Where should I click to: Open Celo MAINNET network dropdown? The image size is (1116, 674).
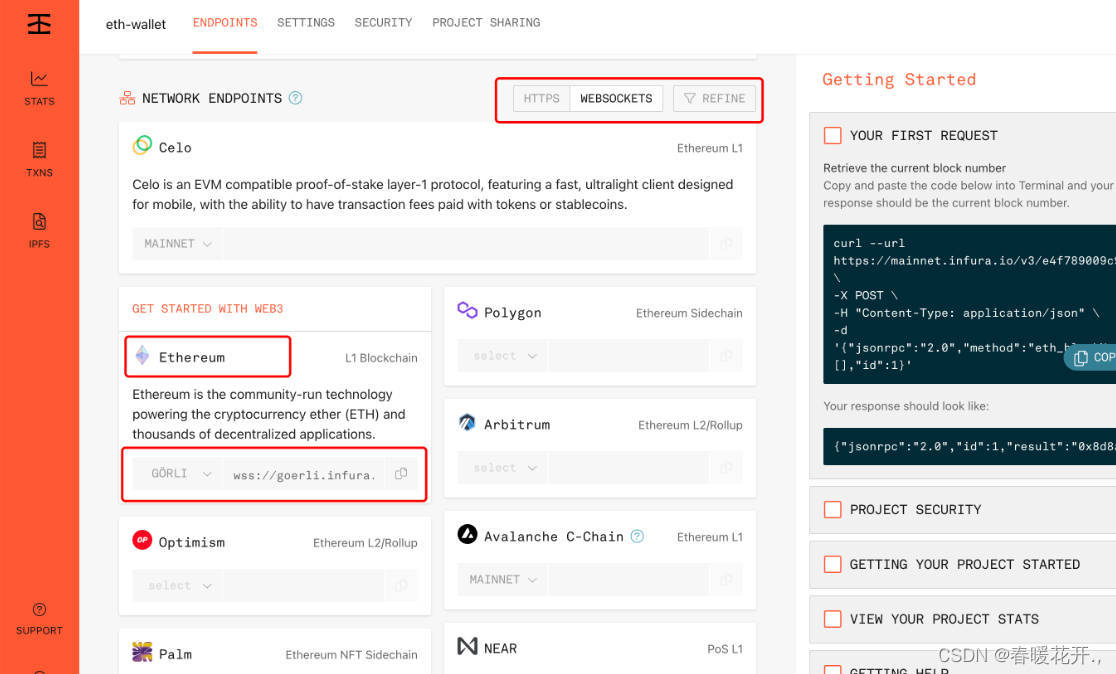click(x=177, y=243)
